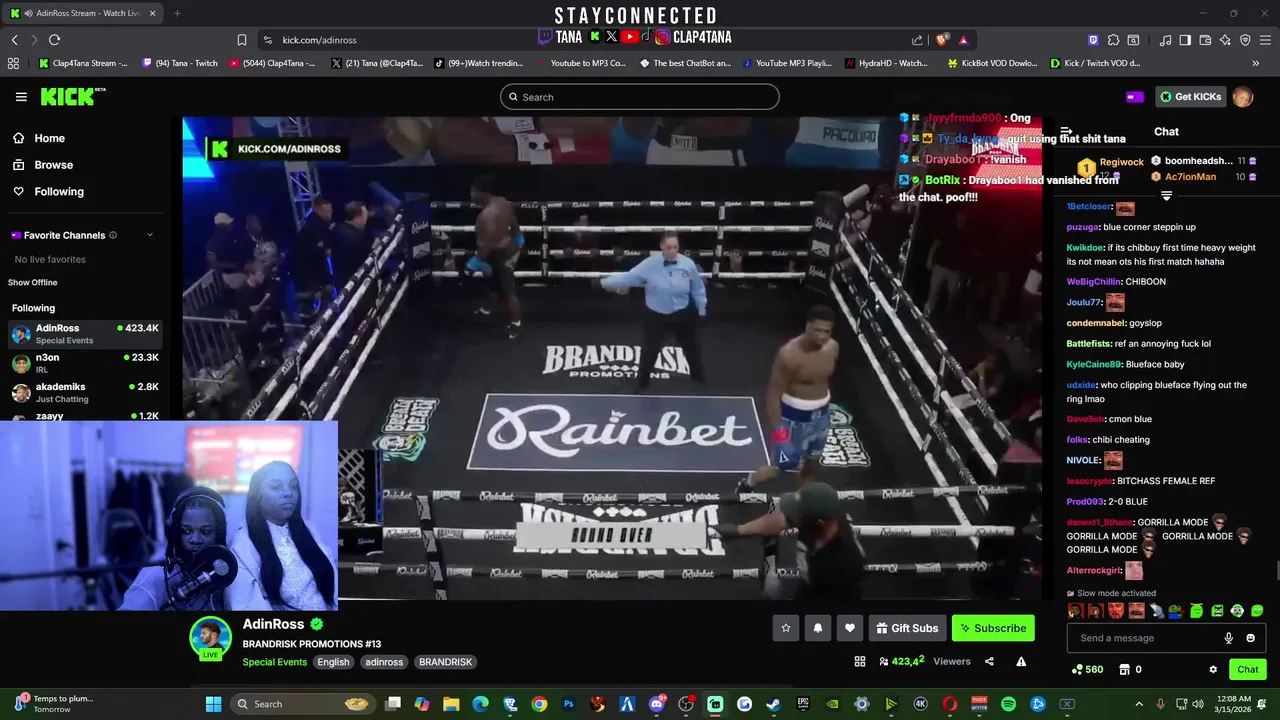Open Following in sidebar

point(49,192)
